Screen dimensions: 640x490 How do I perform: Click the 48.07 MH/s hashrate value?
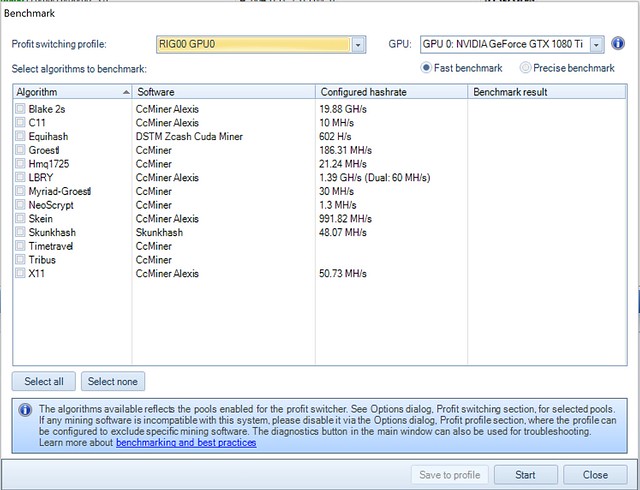click(x=343, y=232)
